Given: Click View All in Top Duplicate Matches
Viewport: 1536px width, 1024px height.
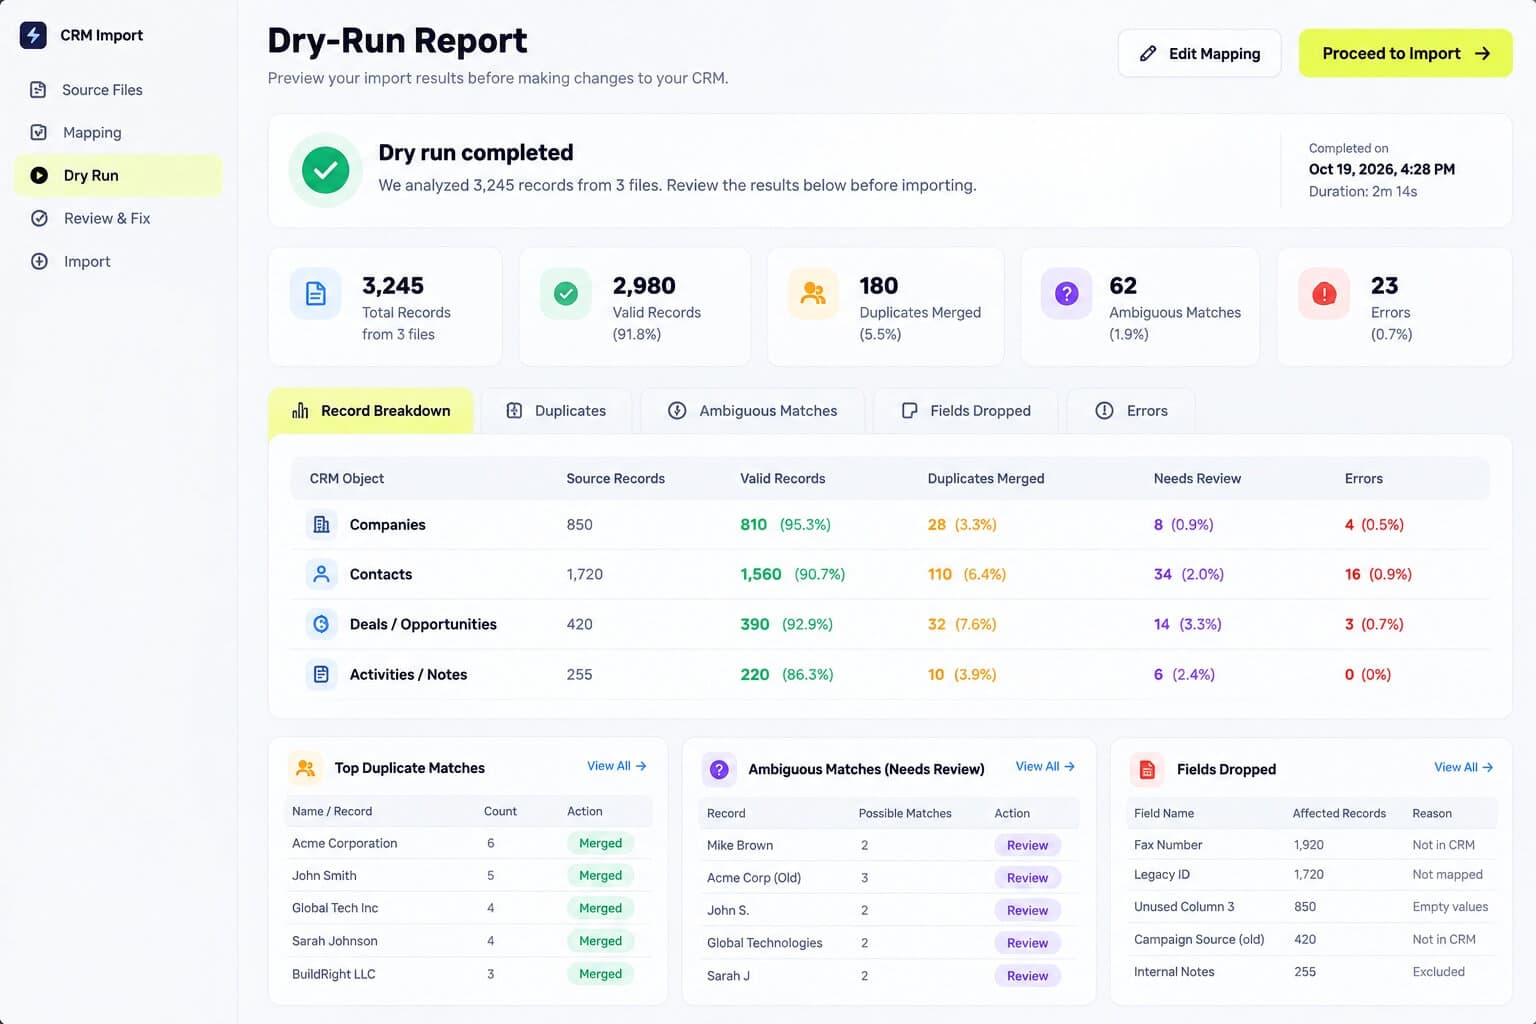Looking at the screenshot, I should [617, 766].
